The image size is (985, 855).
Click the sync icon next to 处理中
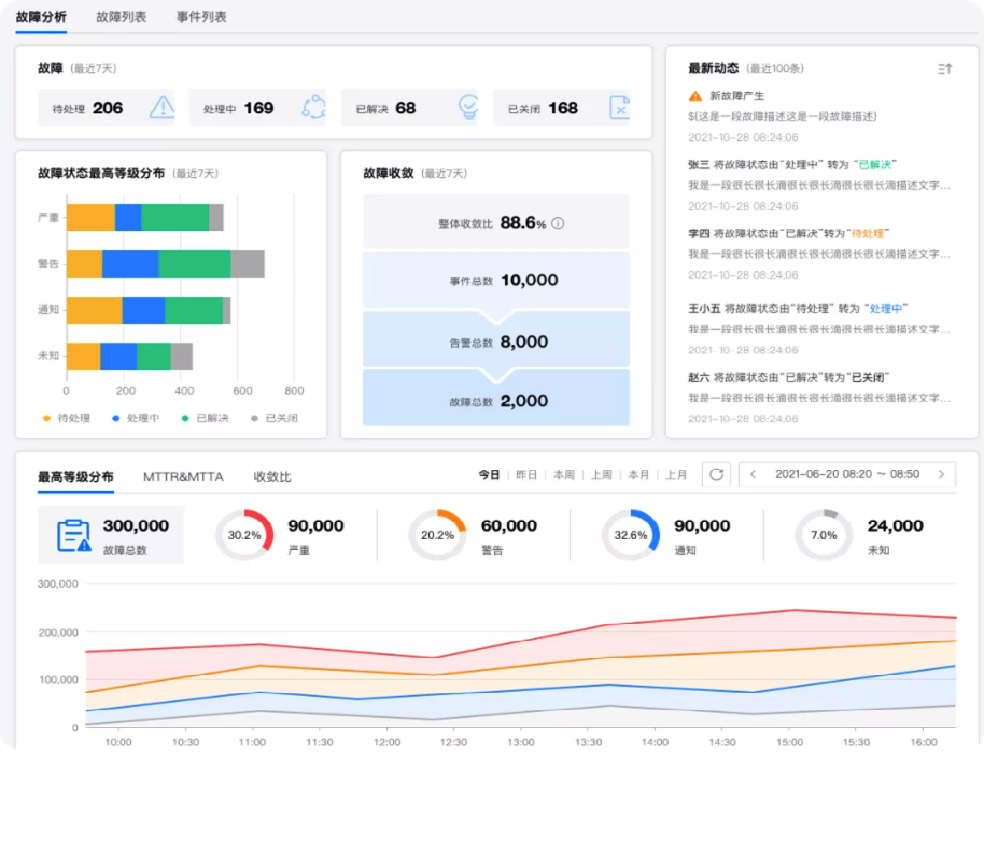[313, 107]
